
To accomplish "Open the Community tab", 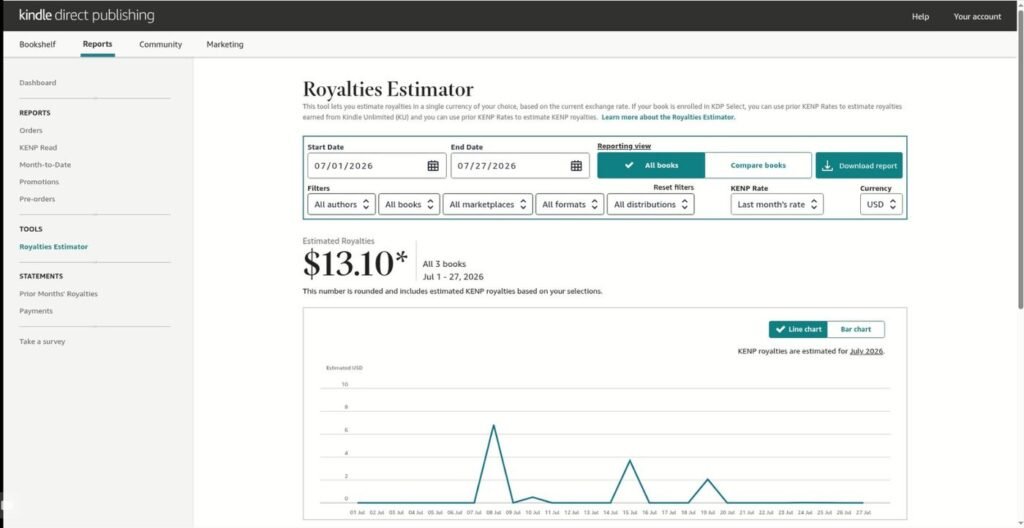I will coord(161,44).
